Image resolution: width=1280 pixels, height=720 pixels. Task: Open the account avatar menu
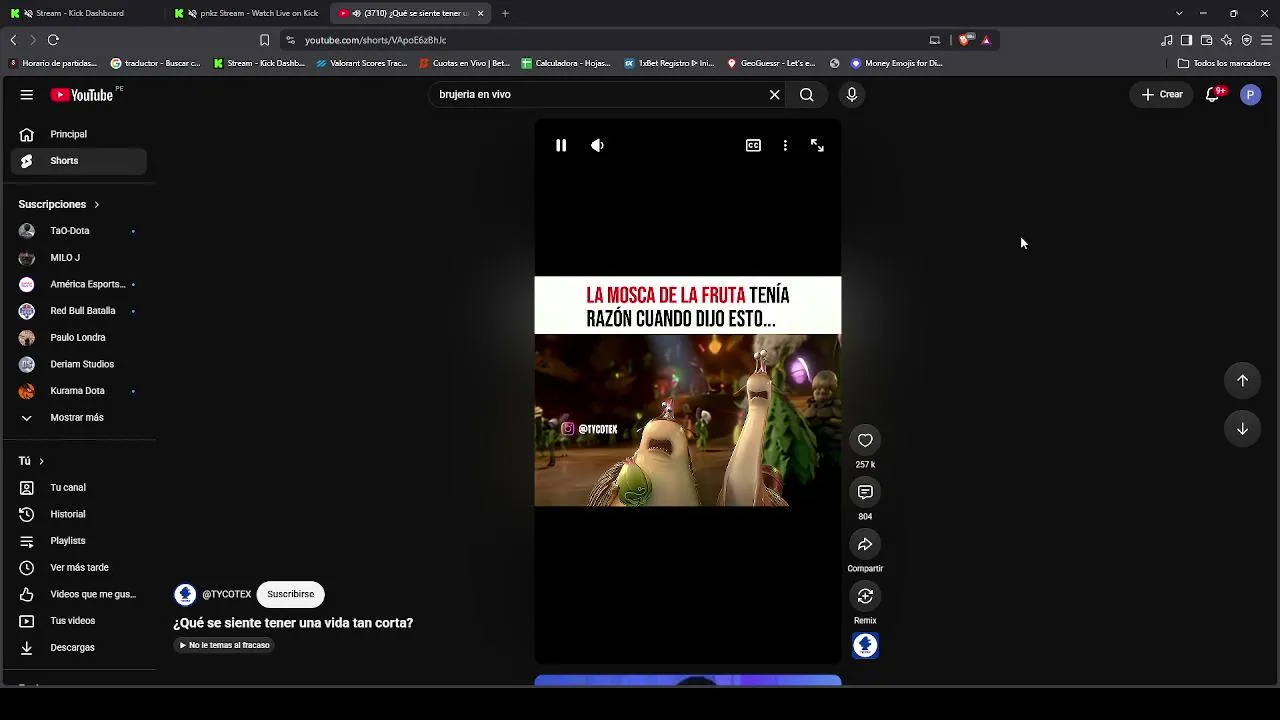pos(1250,95)
